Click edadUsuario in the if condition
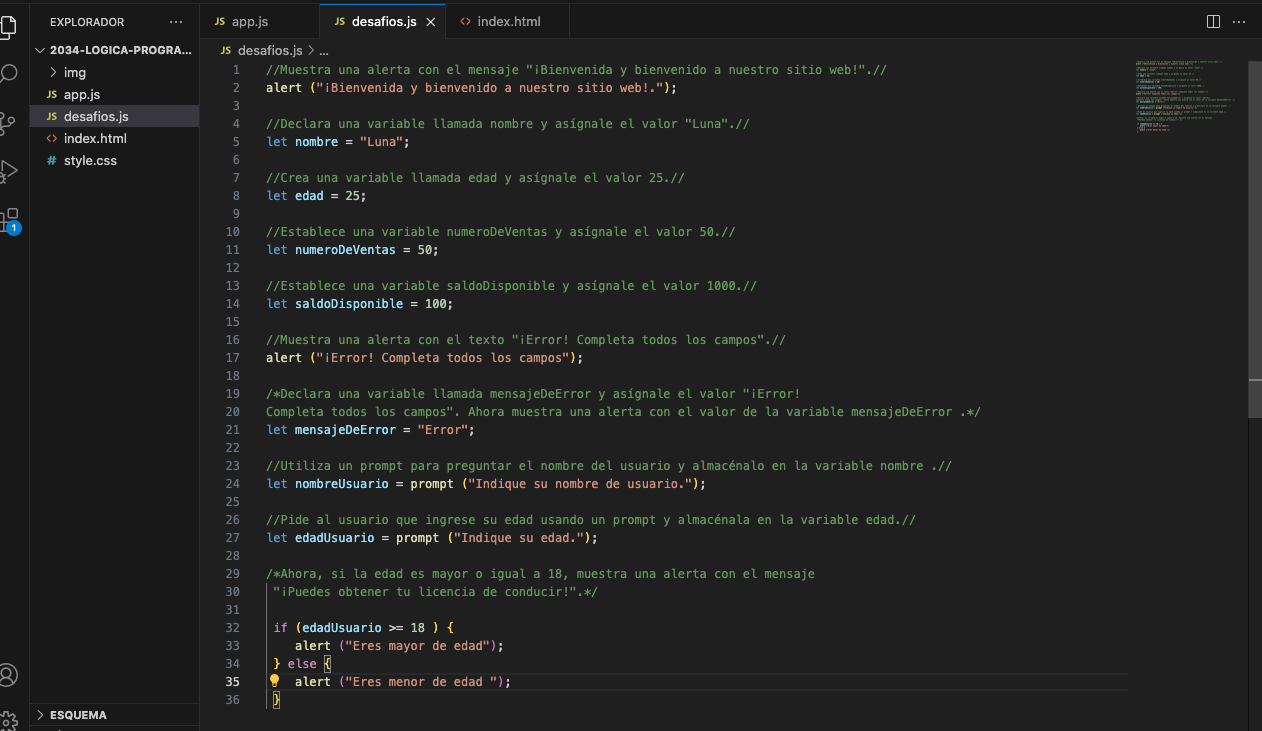This screenshot has width=1262, height=731. [x=342, y=628]
